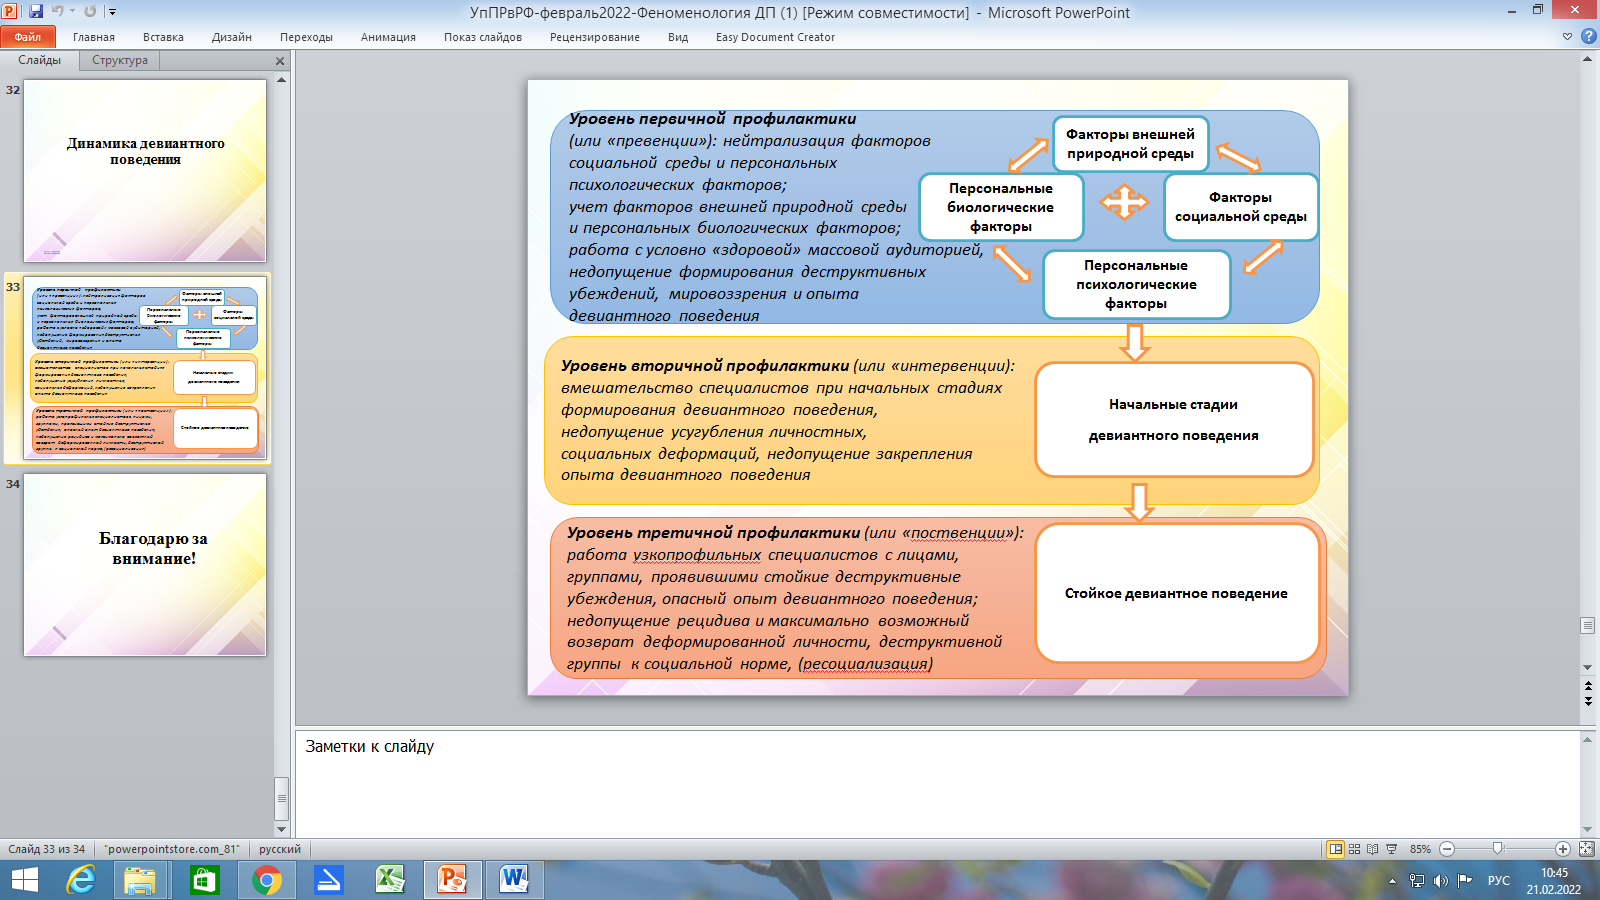This screenshot has height=900, width=1600.
Task: Switch to the Слайды pane tab
Action: (x=40, y=60)
